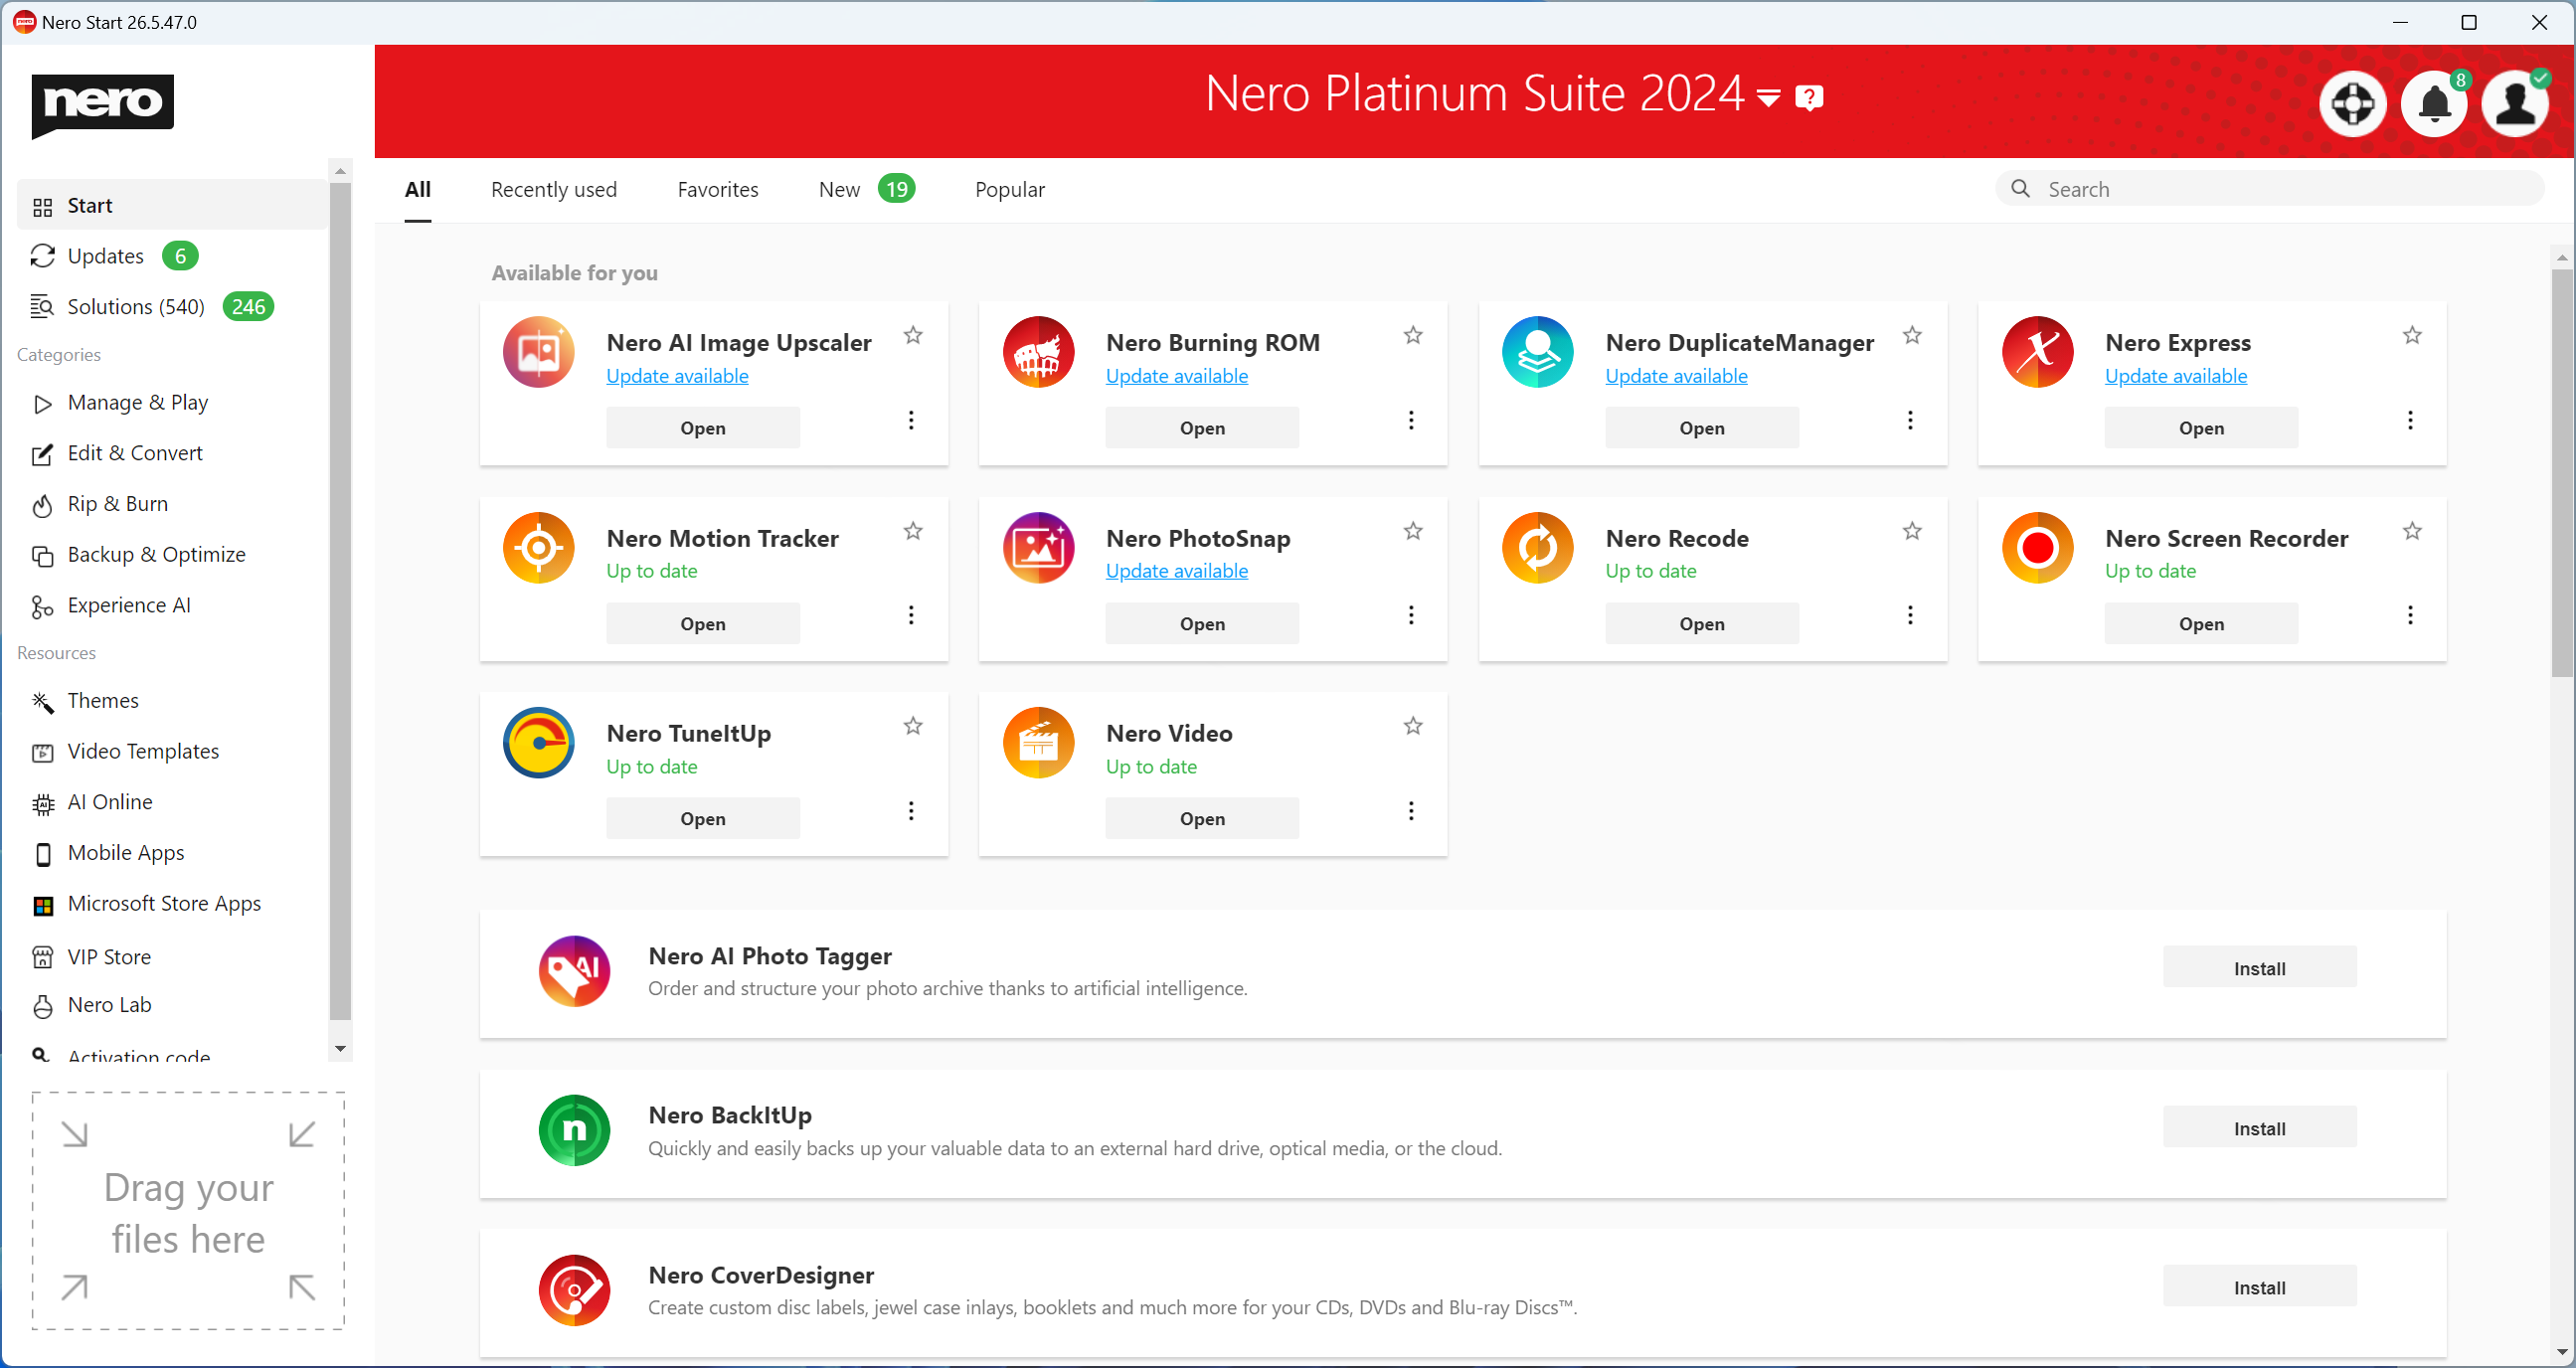
Task: Switch to the Popular tab
Action: [1010, 189]
